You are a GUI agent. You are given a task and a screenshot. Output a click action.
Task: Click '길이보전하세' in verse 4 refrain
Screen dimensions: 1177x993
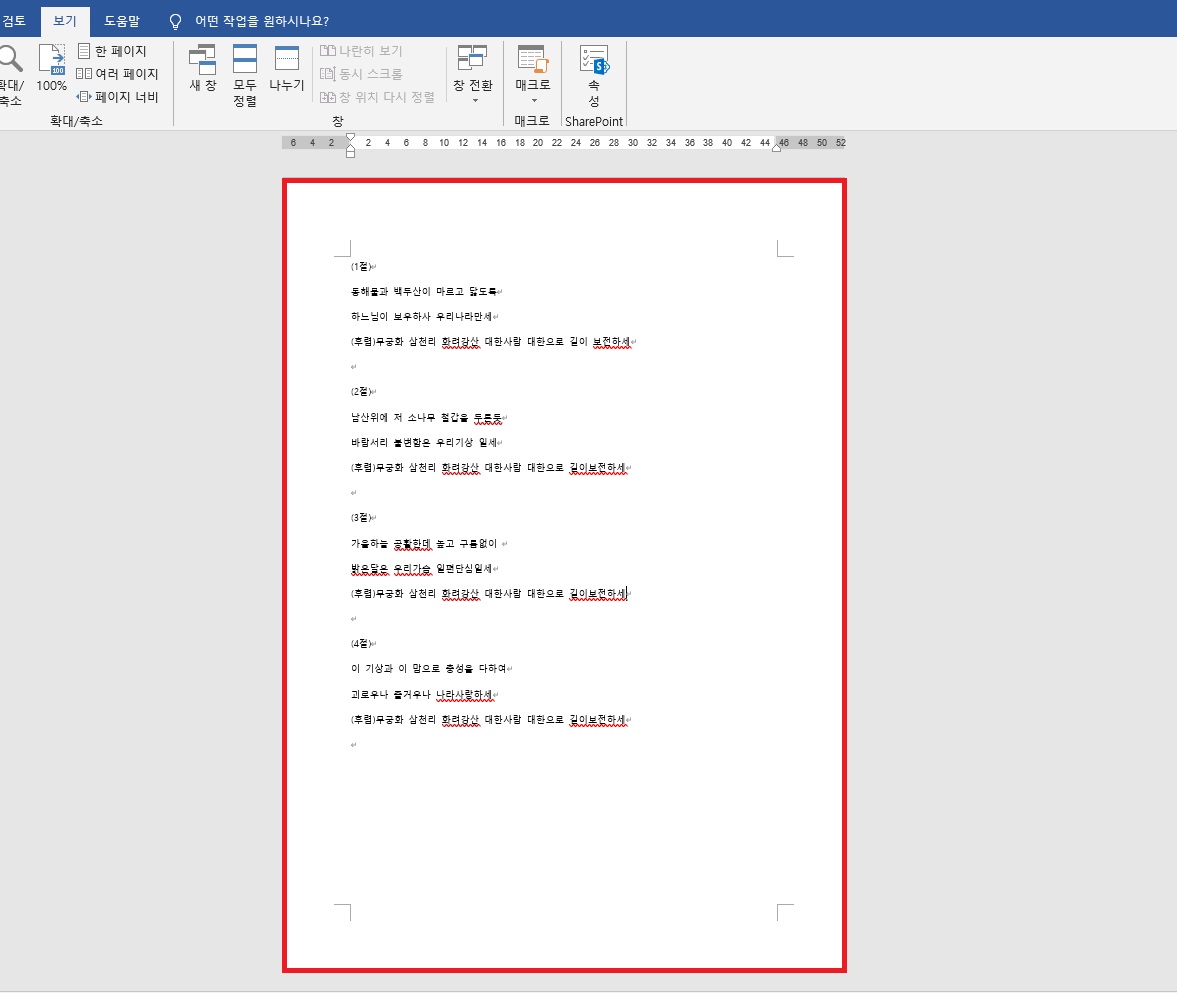coord(598,720)
